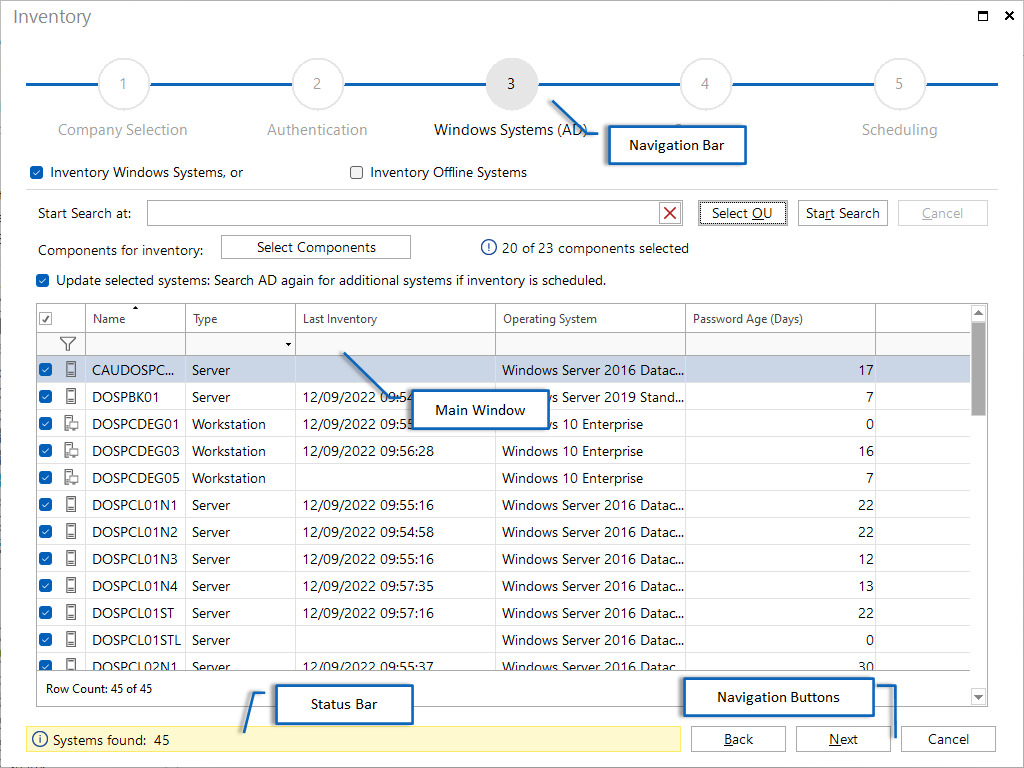Click the scrollbar down arrow

pyautogui.click(x=978, y=697)
